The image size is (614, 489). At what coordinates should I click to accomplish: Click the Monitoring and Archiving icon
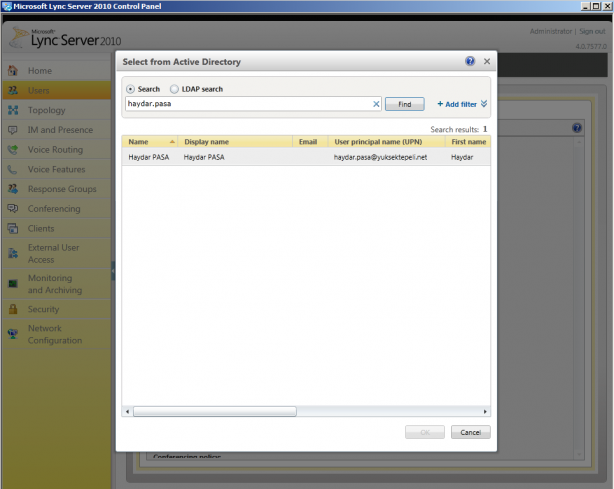click(x=13, y=284)
